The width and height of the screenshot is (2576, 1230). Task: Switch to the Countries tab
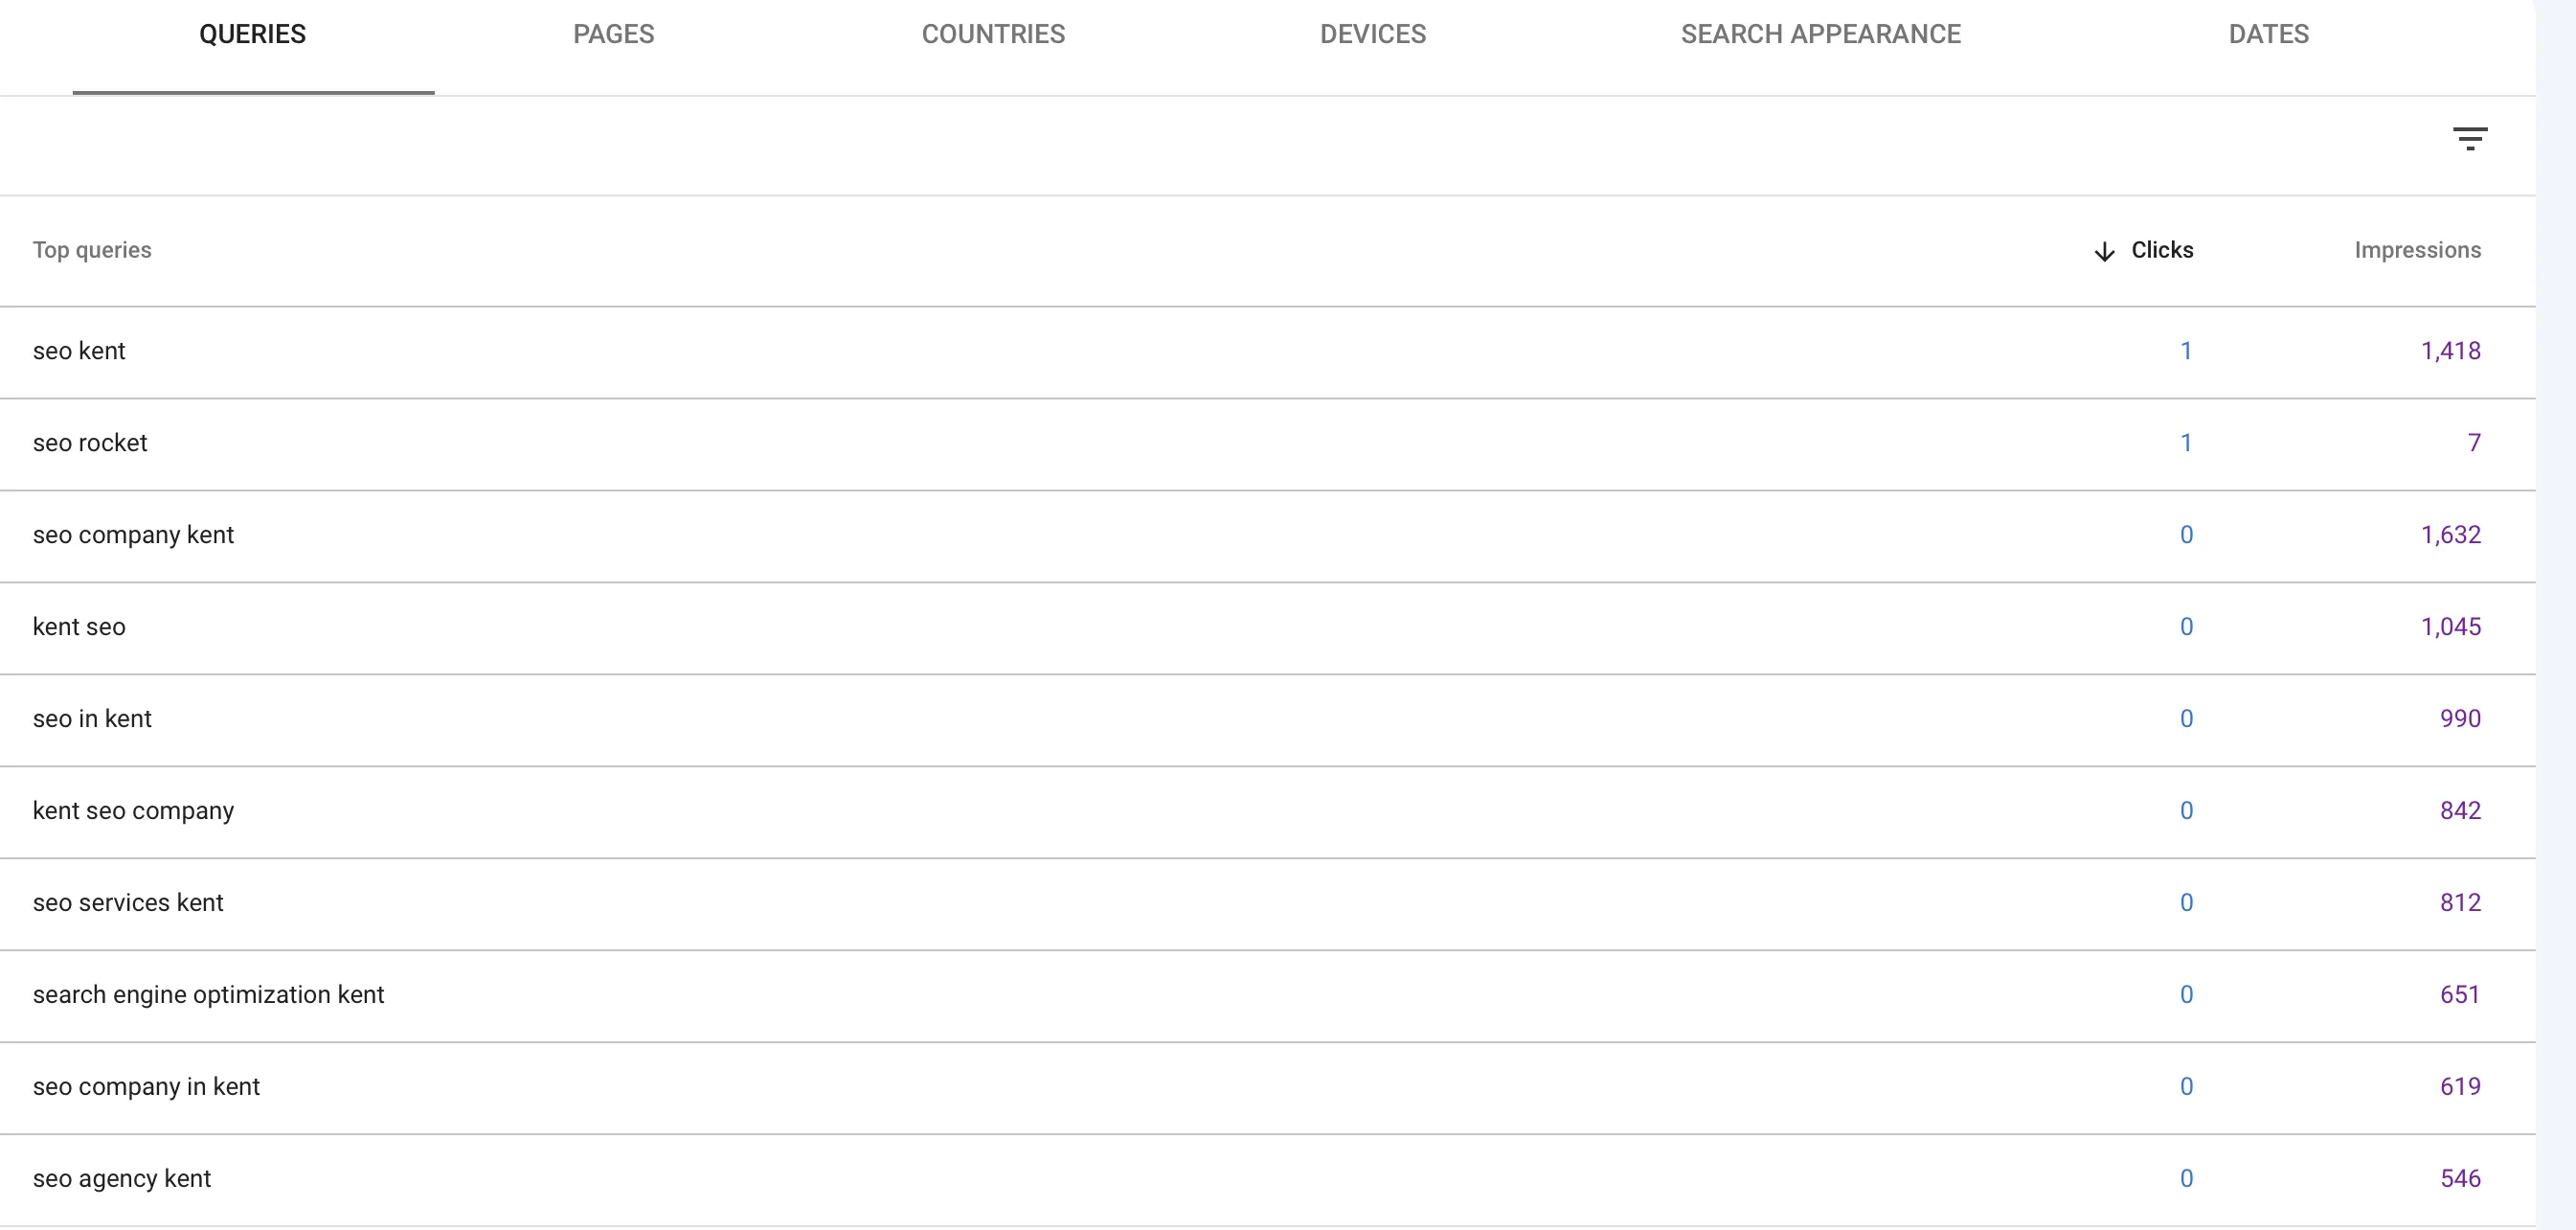pos(993,34)
